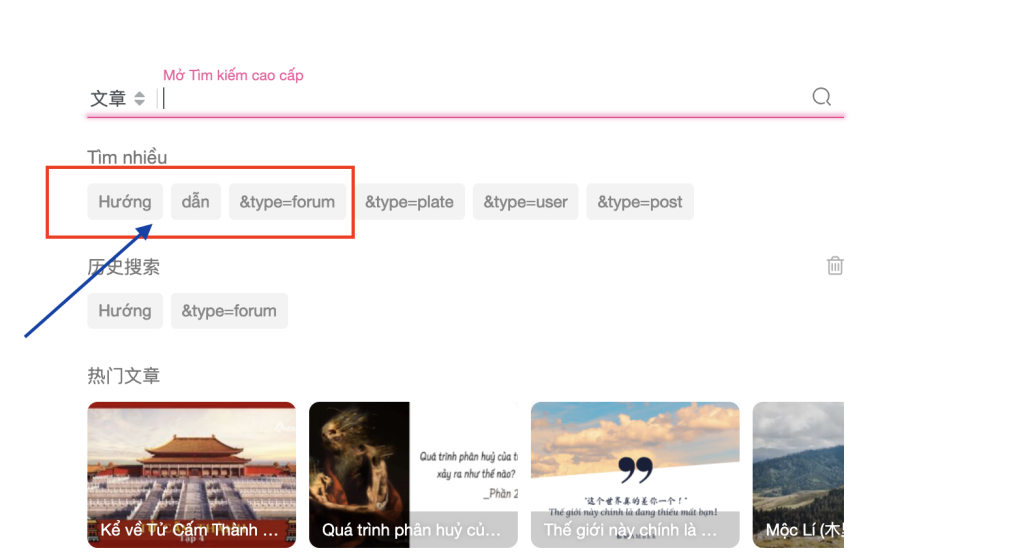The image size is (1024, 560).
Task: Select Hướng in the 历史搜索 history
Action: pos(125,311)
